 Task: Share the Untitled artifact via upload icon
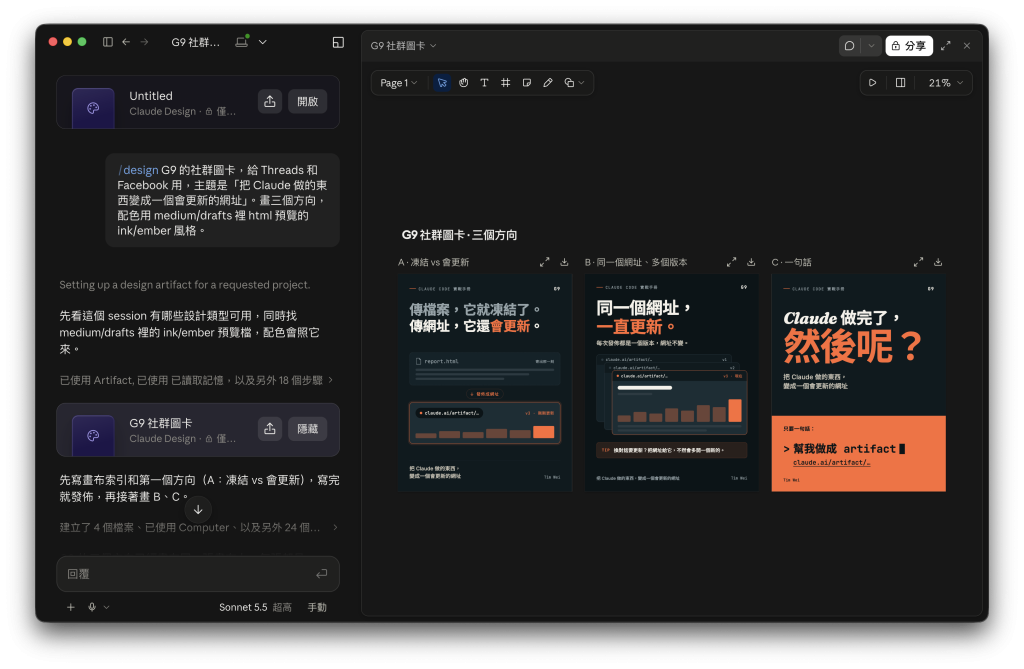pyautogui.click(x=270, y=101)
